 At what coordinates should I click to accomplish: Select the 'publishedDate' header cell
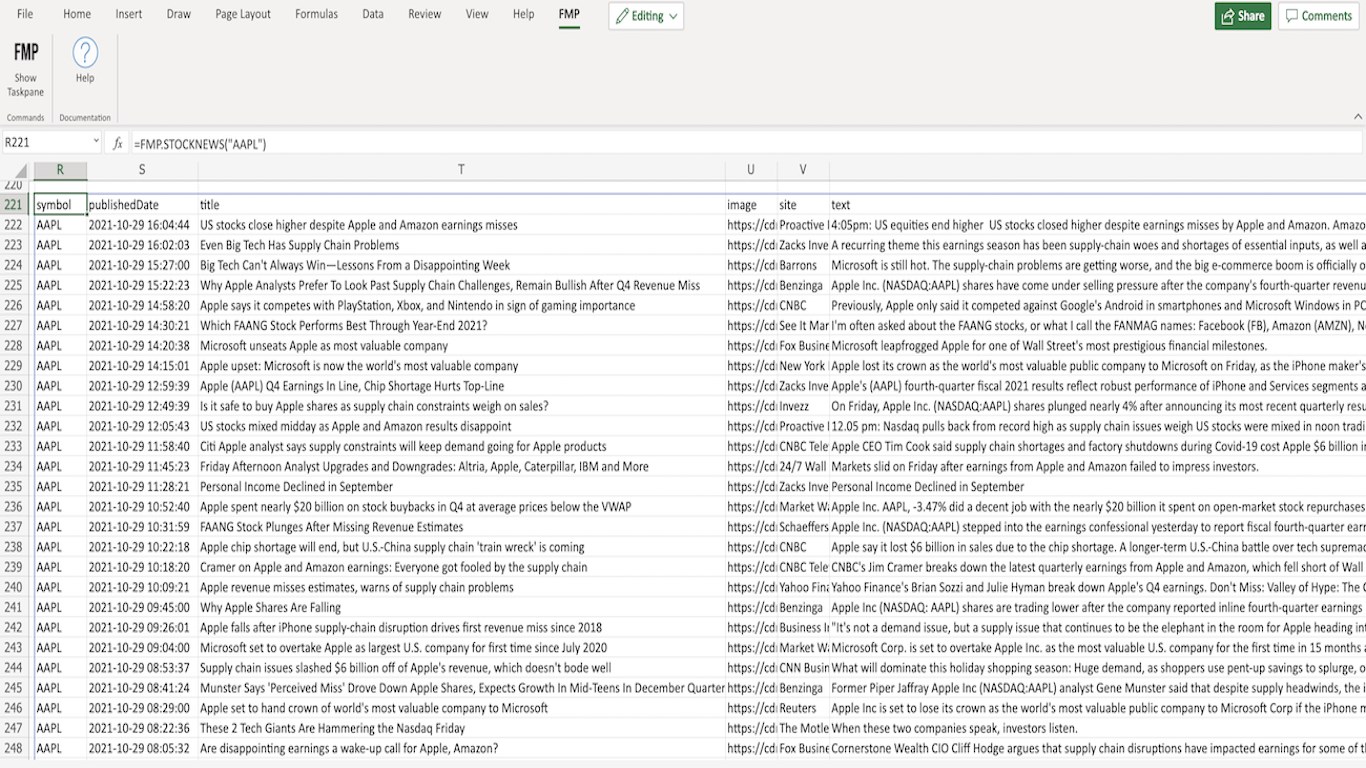pyautogui.click(x=142, y=205)
